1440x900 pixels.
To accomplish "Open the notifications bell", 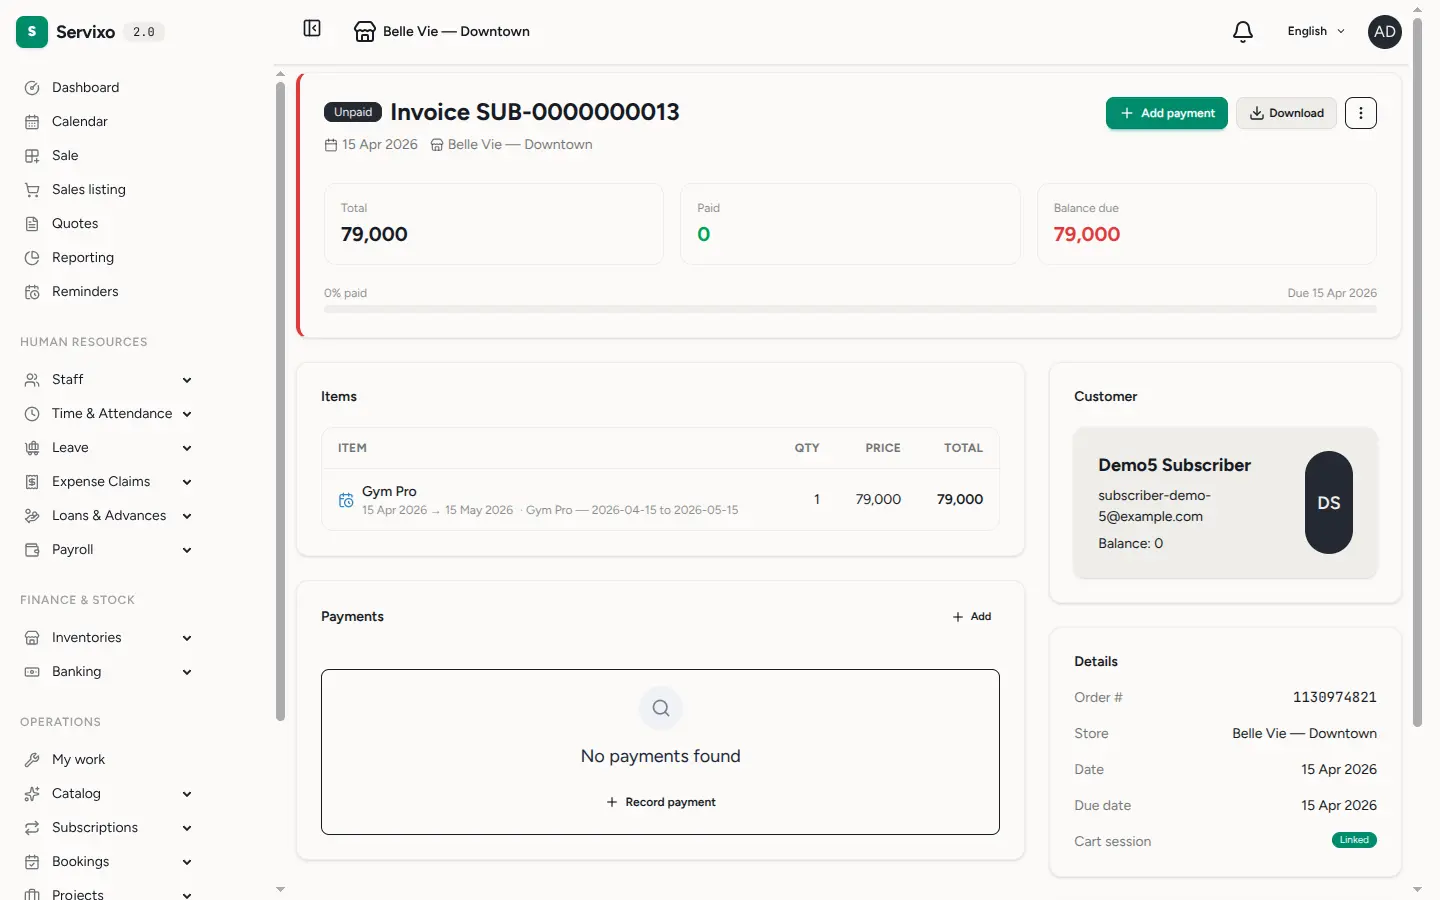I will click(1243, 32).
